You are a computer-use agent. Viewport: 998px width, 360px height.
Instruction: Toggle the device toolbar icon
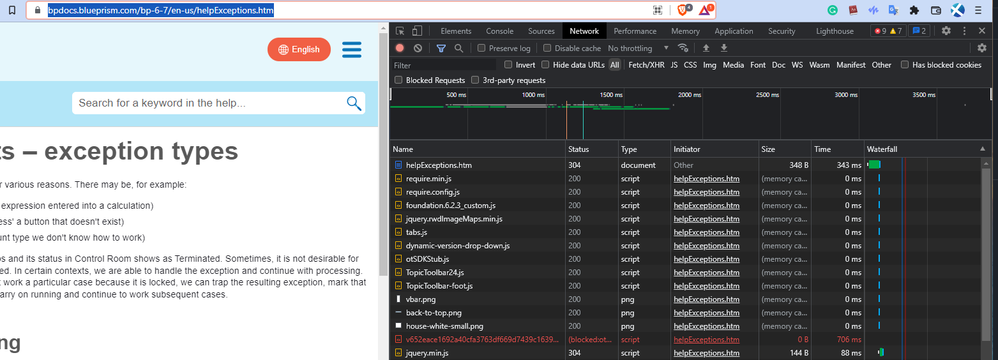[x=417, y=31]
